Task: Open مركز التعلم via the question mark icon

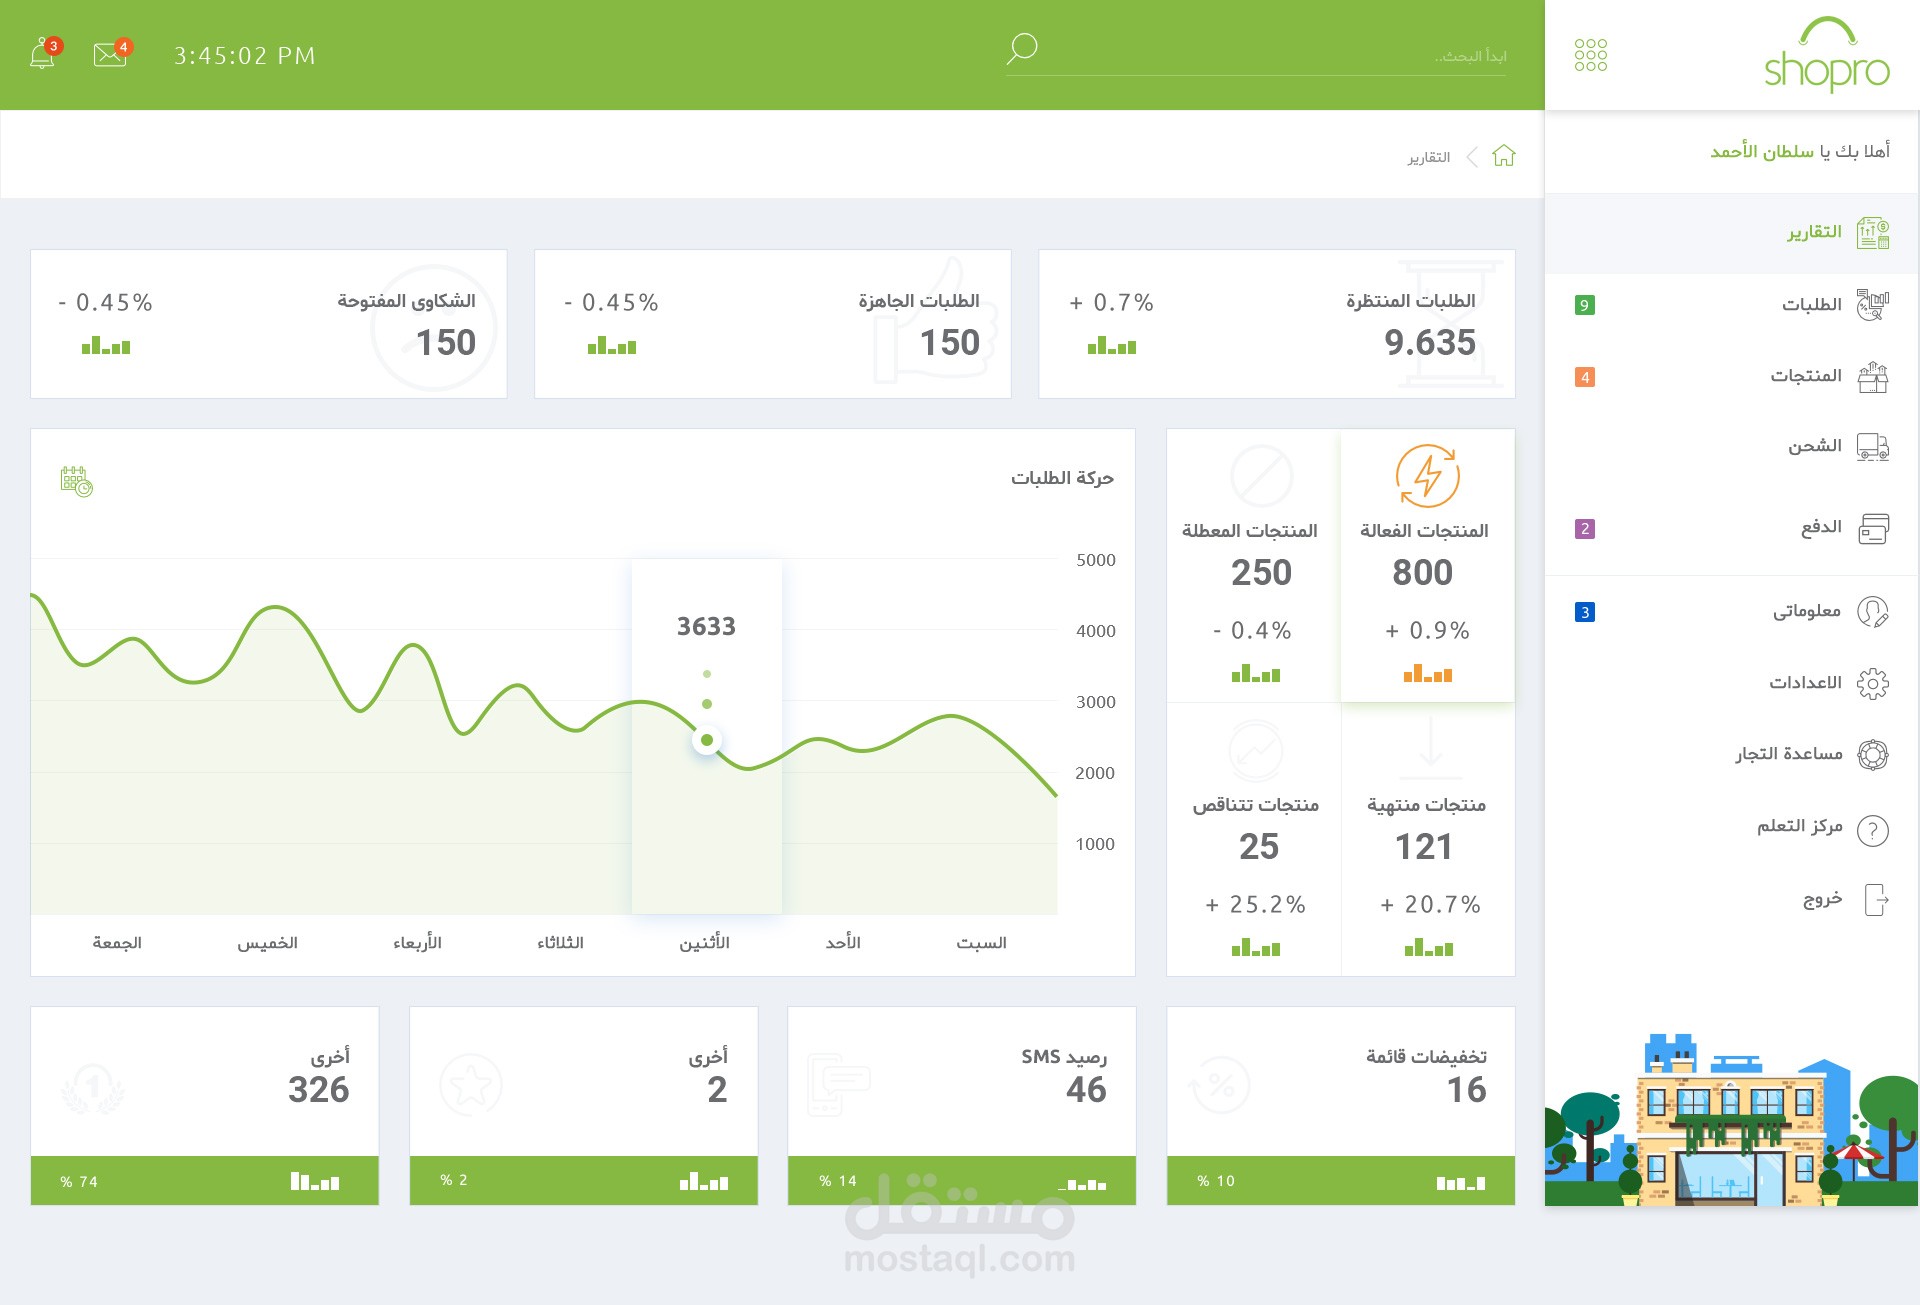Action: [1871, 830]
